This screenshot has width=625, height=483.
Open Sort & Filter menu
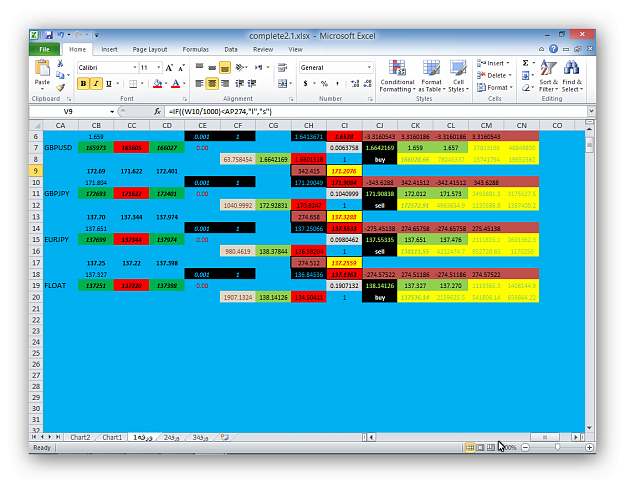click(x=548, y=77)
